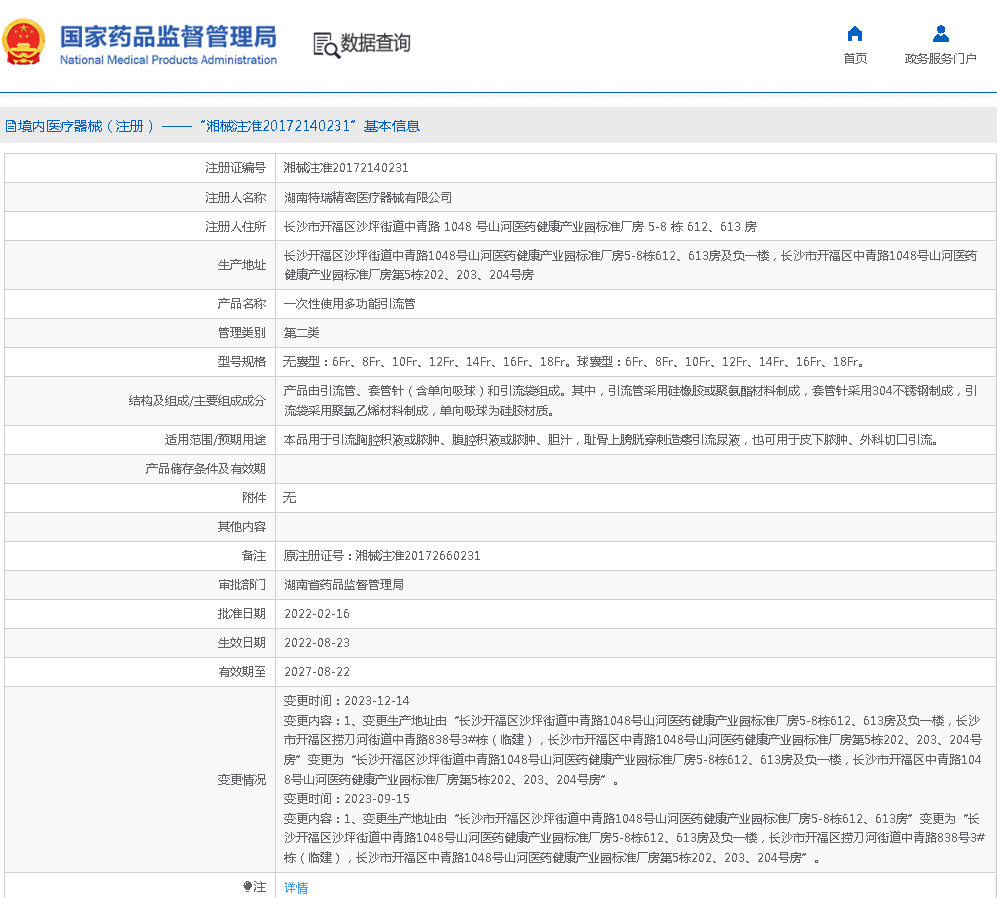Click the 产品名称 row label

click(x=242, y=303)
